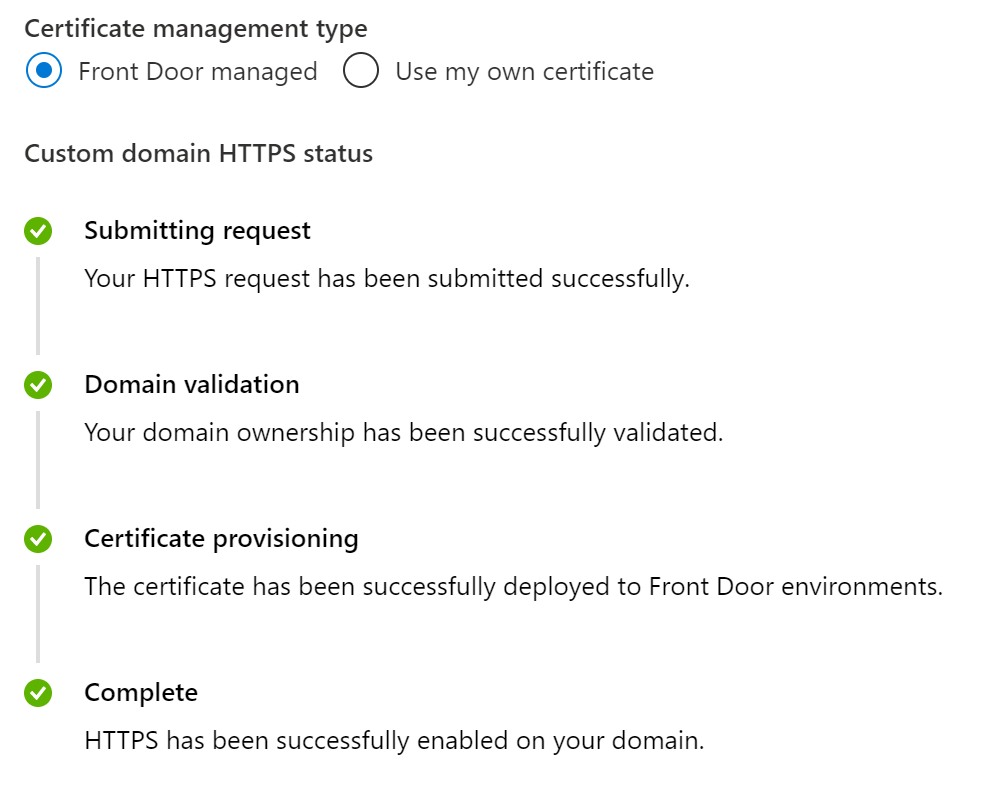Select the Front Door managed radio button
The width and height of the screenshot is (1001, 791).
[43, 71]
